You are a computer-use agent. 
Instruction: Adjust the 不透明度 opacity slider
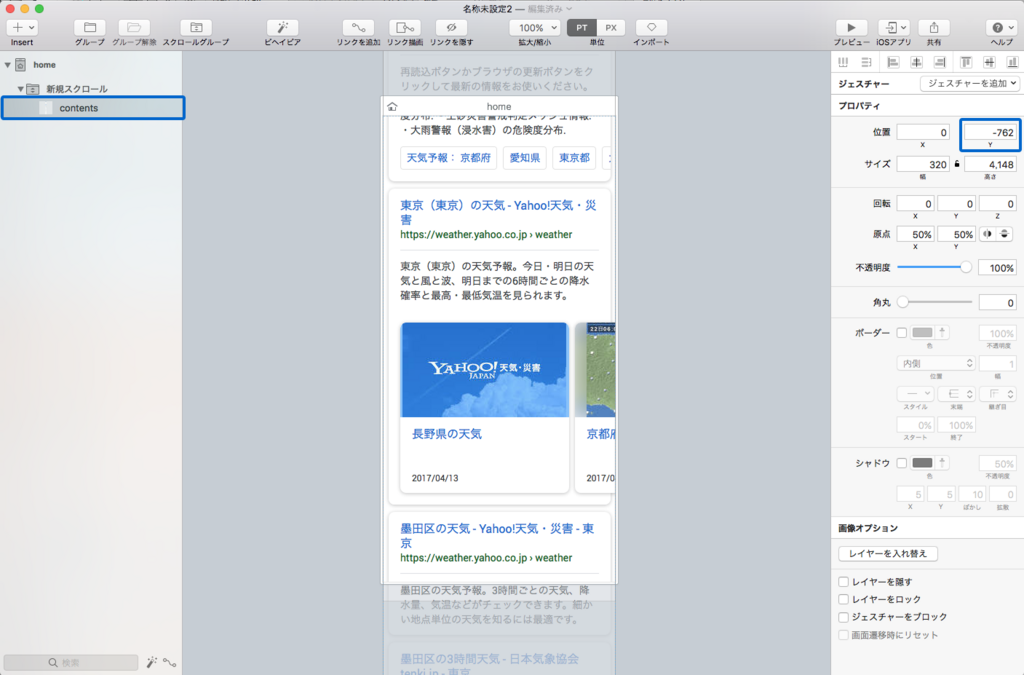(935, 266)
